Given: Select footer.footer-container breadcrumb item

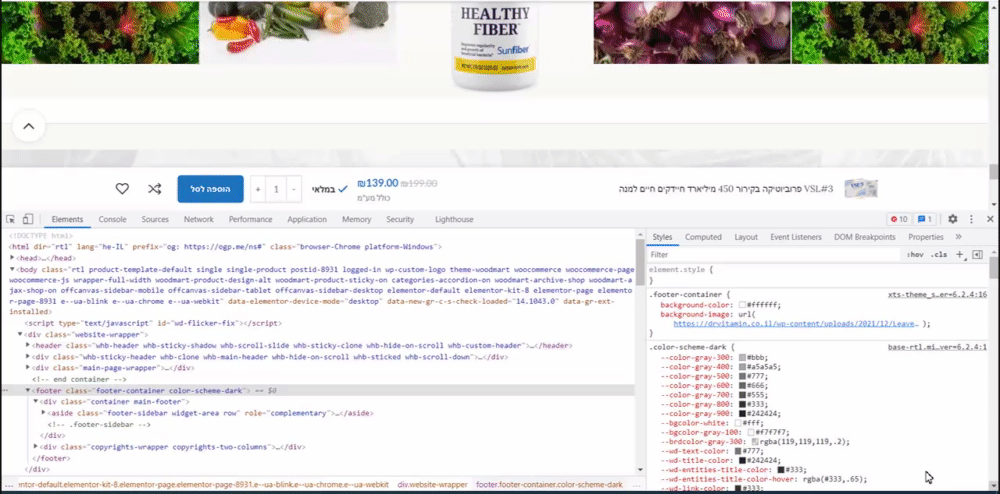Looking at the screenshot, I should point(549,485).
